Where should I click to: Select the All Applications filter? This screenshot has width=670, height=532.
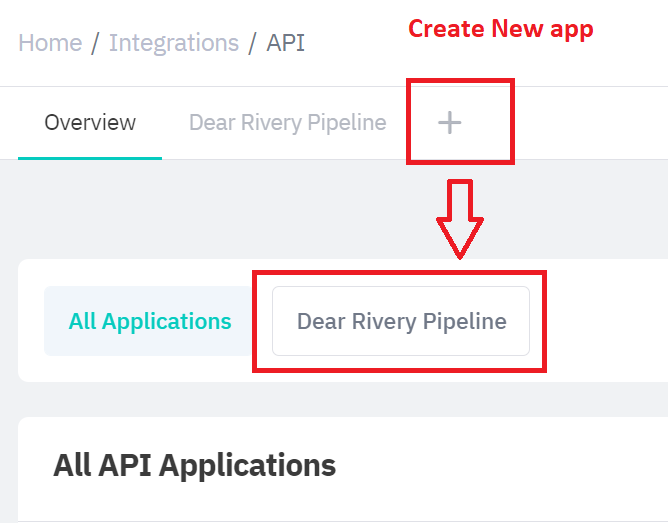tap(150, 322)
